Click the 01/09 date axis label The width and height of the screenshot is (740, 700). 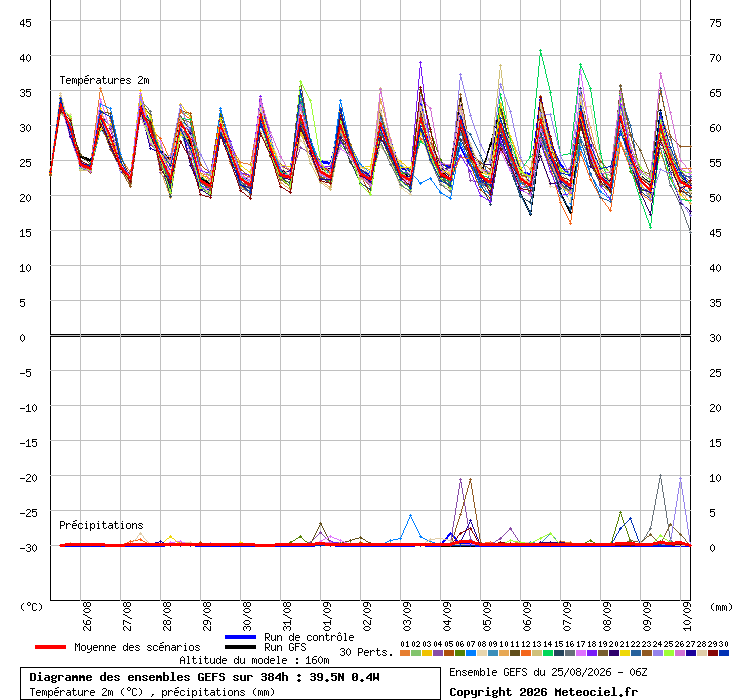point(327,616)
